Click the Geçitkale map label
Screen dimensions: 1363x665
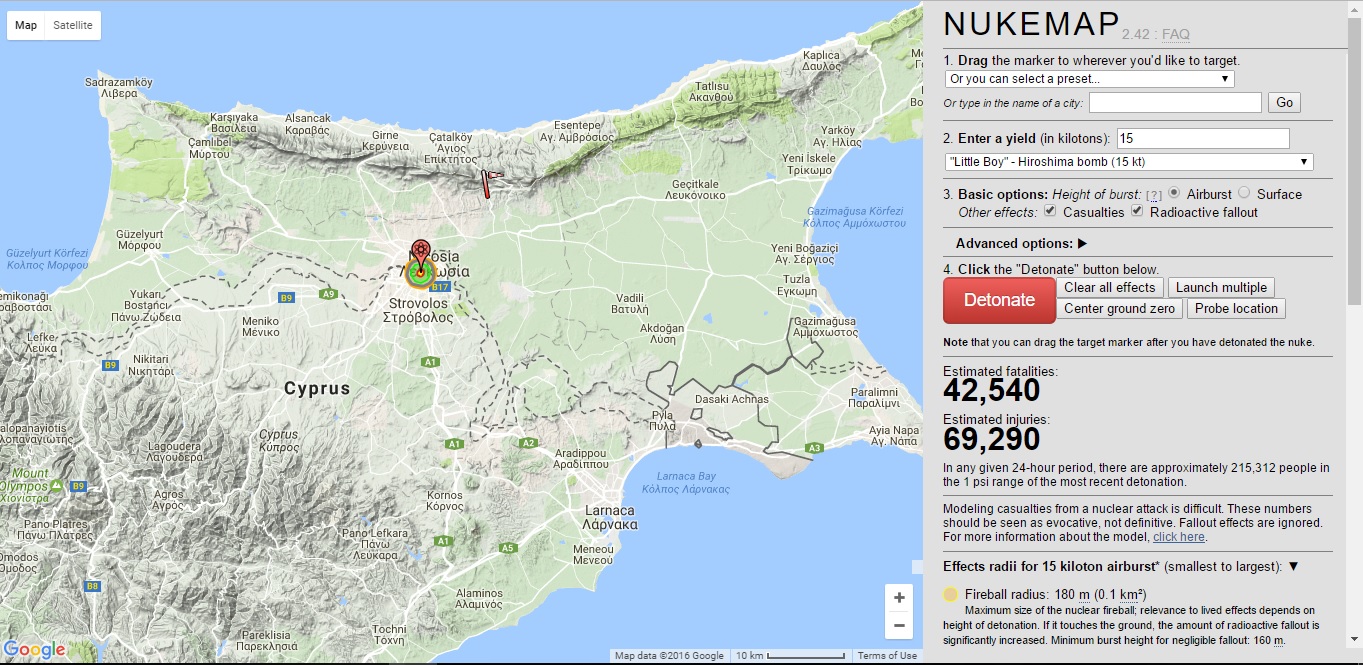click(x=696, y=190)
